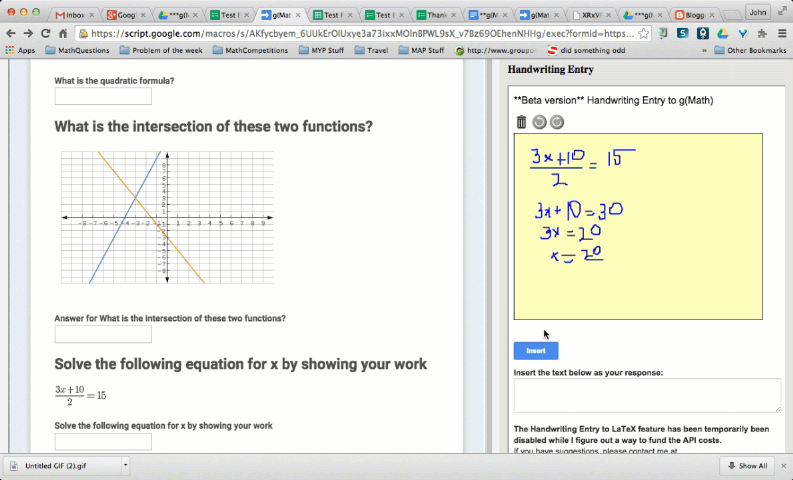Switch to the Thank tab
Viewport: 793px width, 480px height.
(x=436, y=15)
